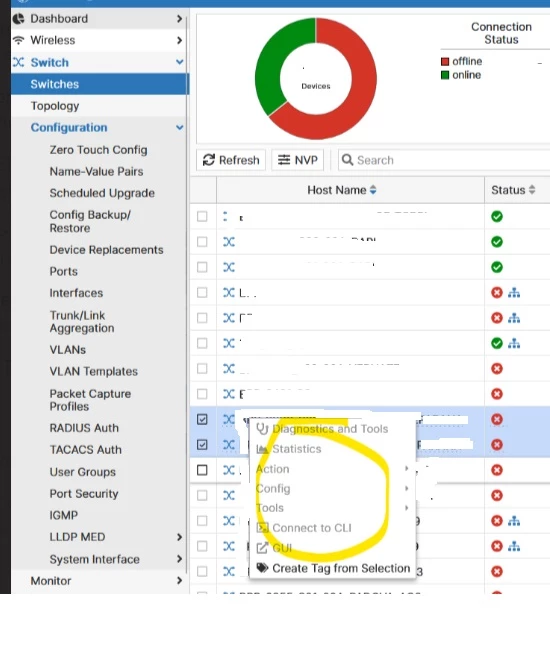Open the Switches page in the sidebar
The image size is (550, 669).
tap(99, 84)
